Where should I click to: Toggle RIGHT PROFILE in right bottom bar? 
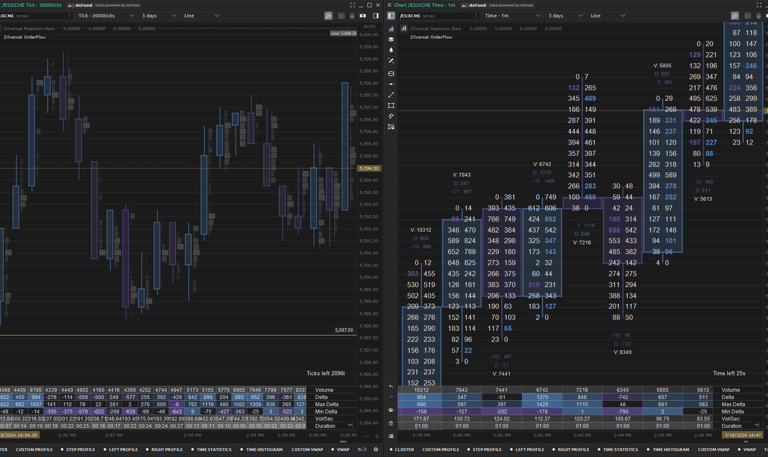point(571,449)
